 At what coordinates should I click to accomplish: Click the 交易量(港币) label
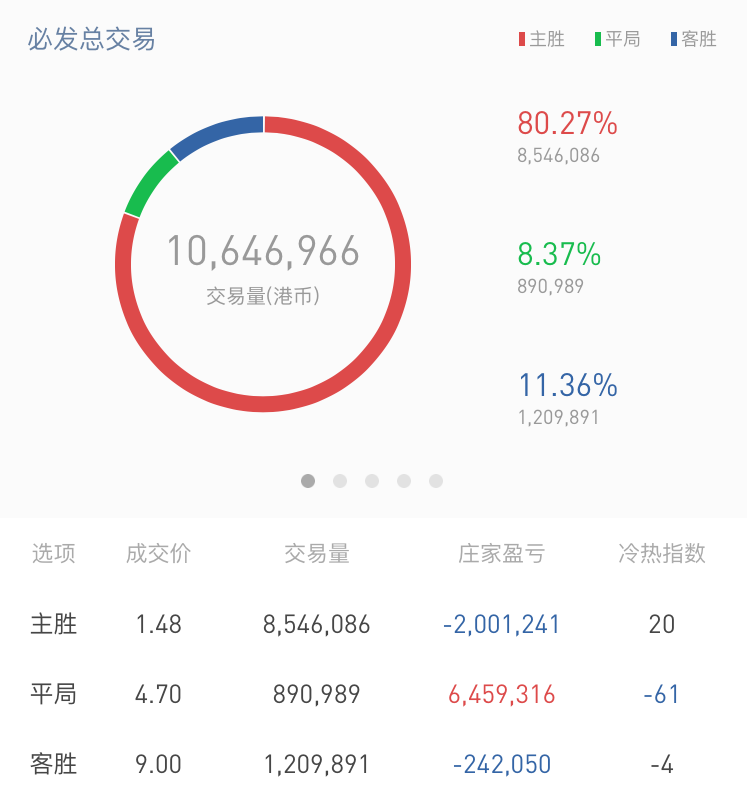[263, 296]
